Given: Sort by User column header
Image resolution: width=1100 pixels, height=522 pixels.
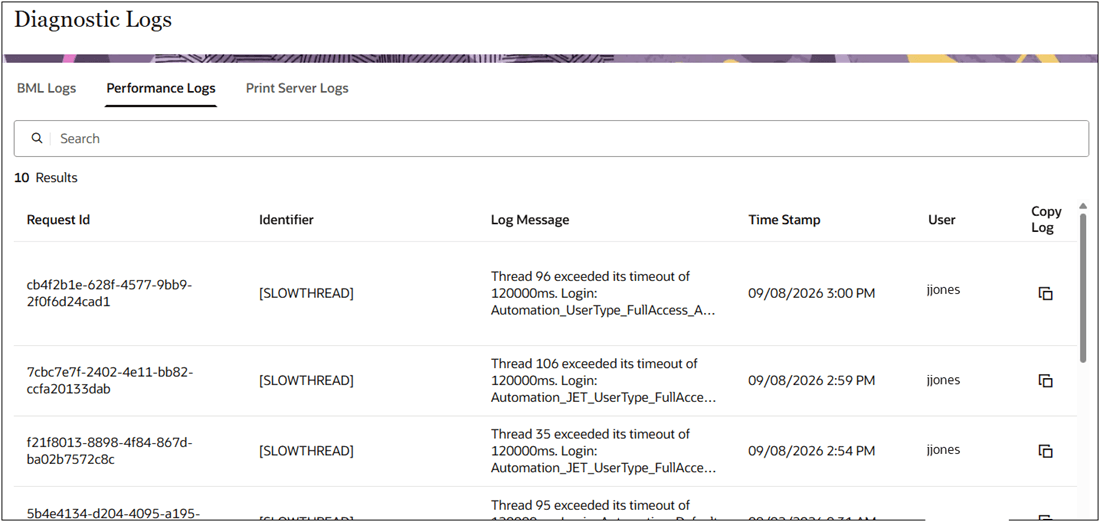Looking at the screenshot, I should (941, 220).
